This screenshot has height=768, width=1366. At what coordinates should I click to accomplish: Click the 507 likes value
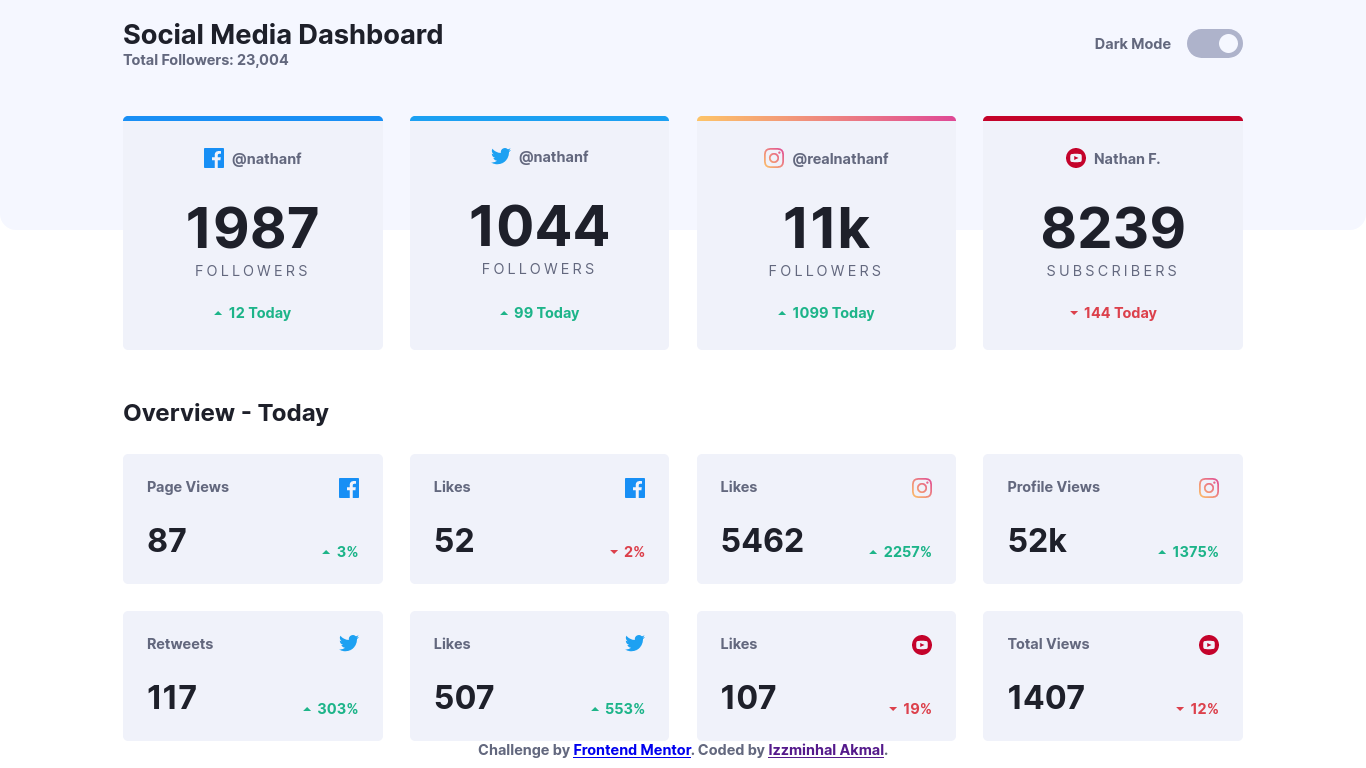tap(464, 698)
